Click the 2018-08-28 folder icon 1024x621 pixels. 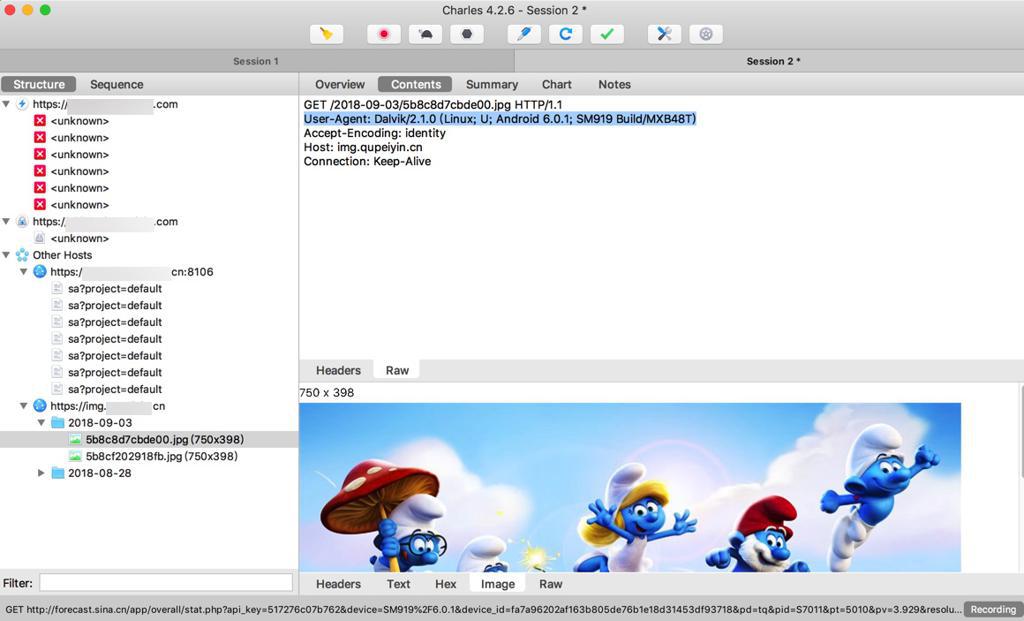57,473
